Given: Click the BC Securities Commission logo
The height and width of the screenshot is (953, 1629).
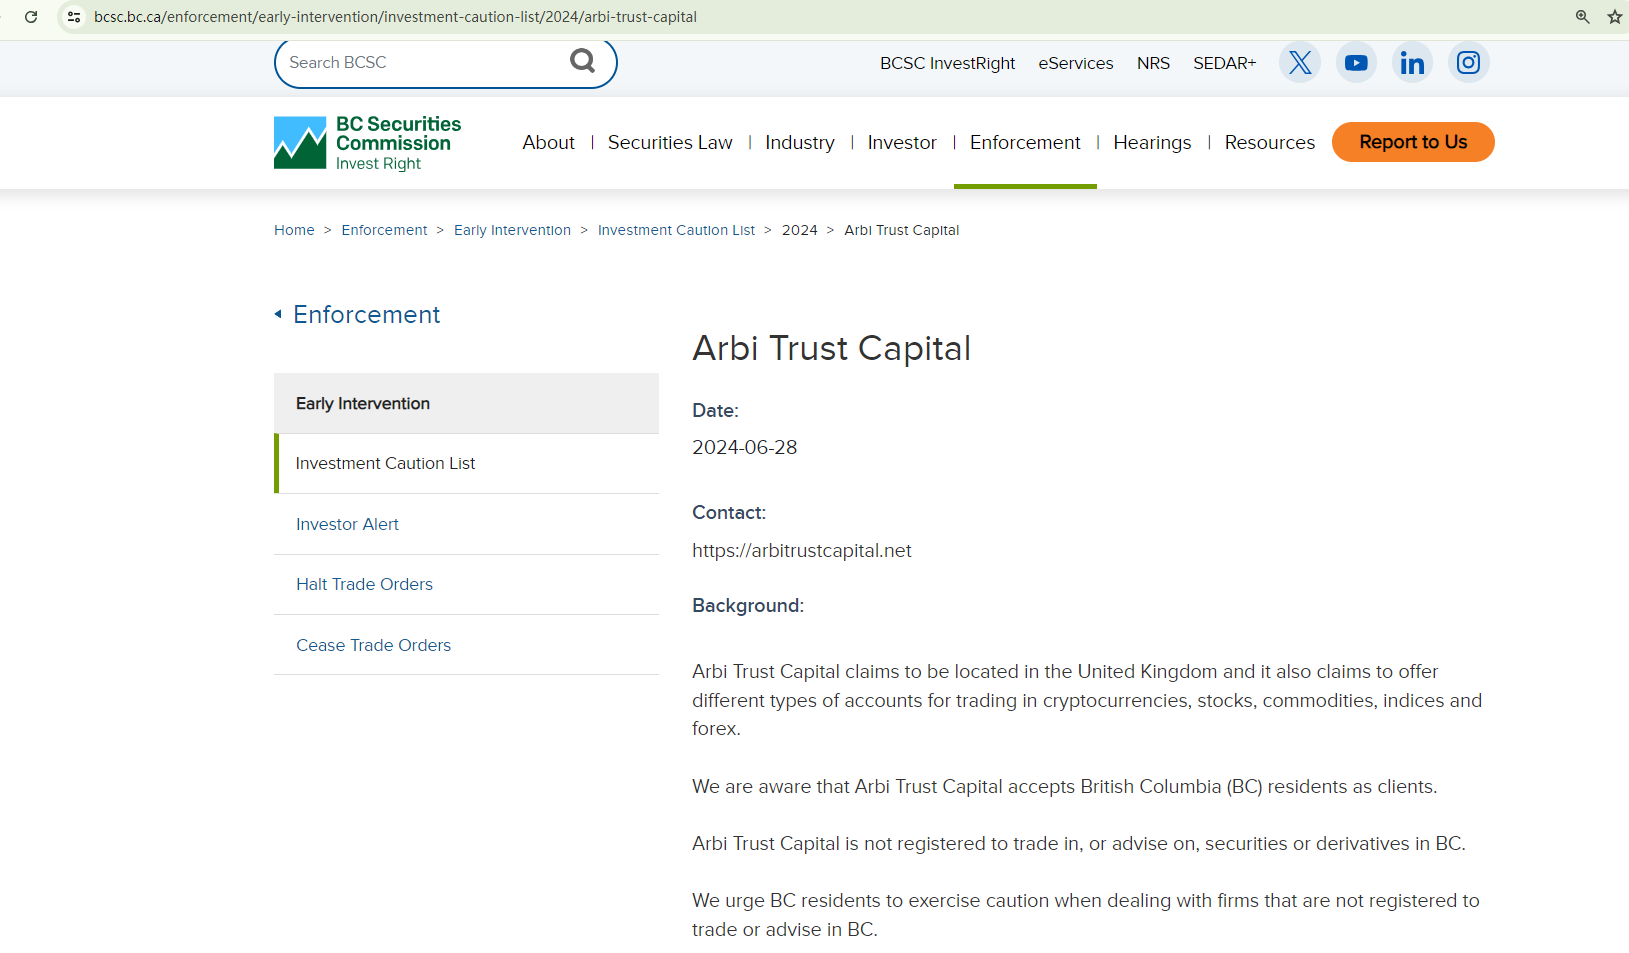Looking at the screenshot, I should [x=367, y=142].
